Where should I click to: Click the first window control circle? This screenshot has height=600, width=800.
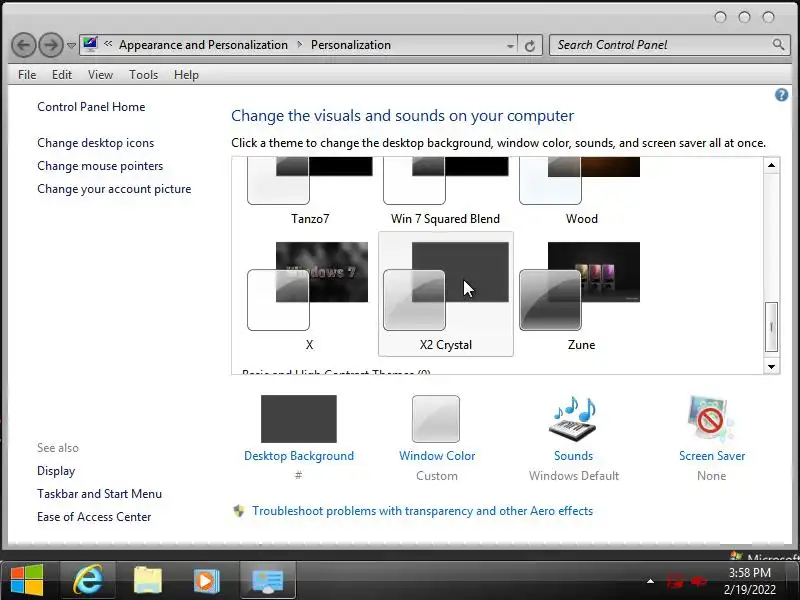pyautogui.click(x=720, y=17)
